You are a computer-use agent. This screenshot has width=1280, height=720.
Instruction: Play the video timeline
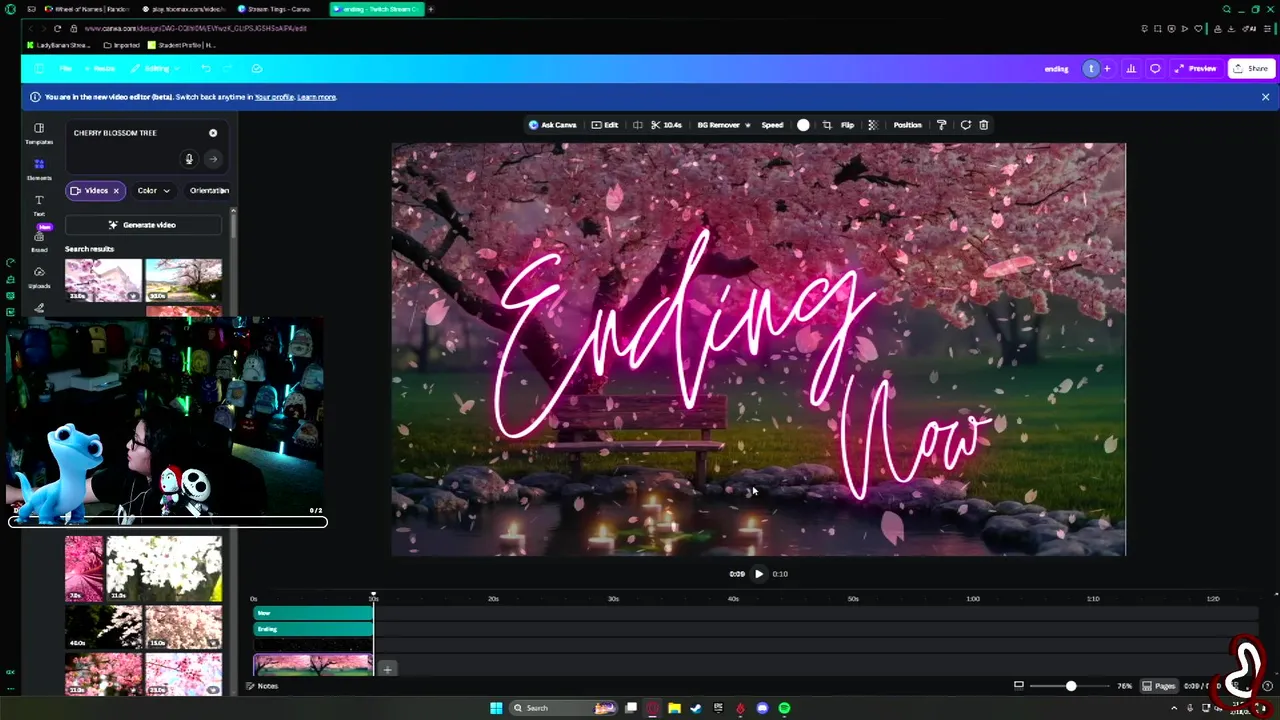point(758,574)
